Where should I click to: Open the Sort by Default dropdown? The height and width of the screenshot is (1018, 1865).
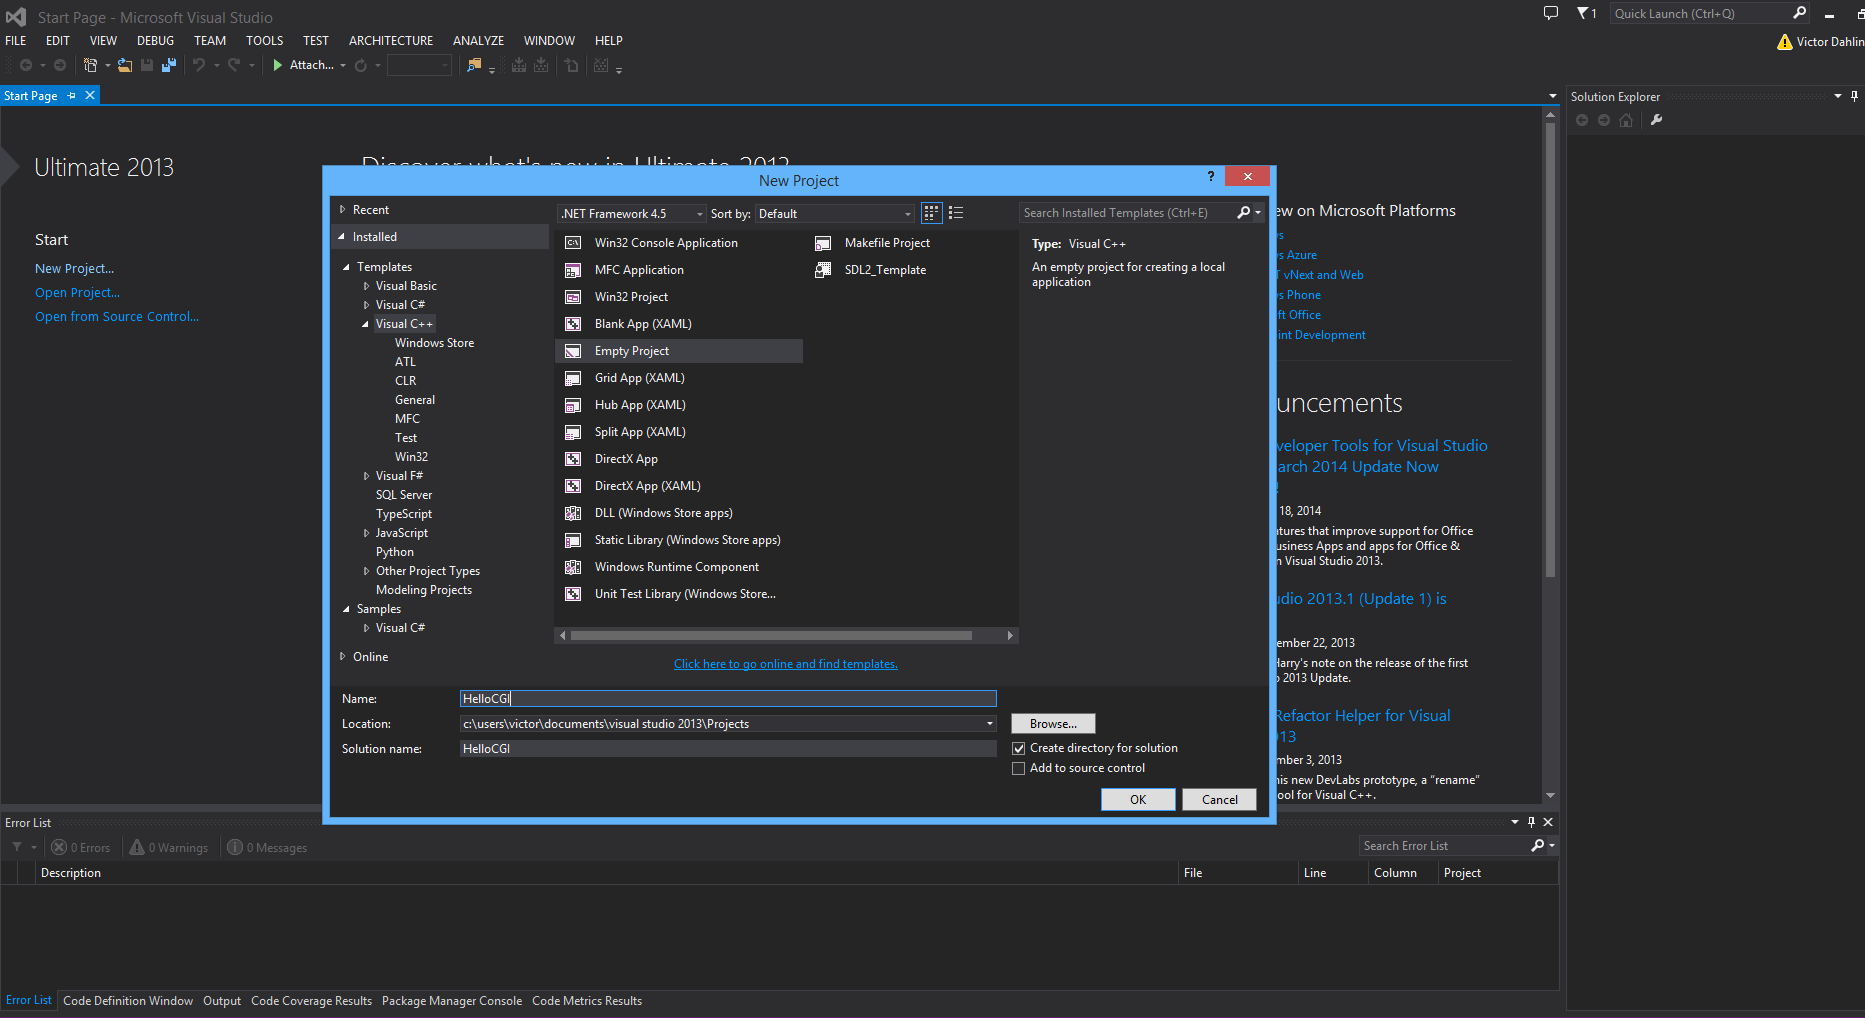(835, 214)
